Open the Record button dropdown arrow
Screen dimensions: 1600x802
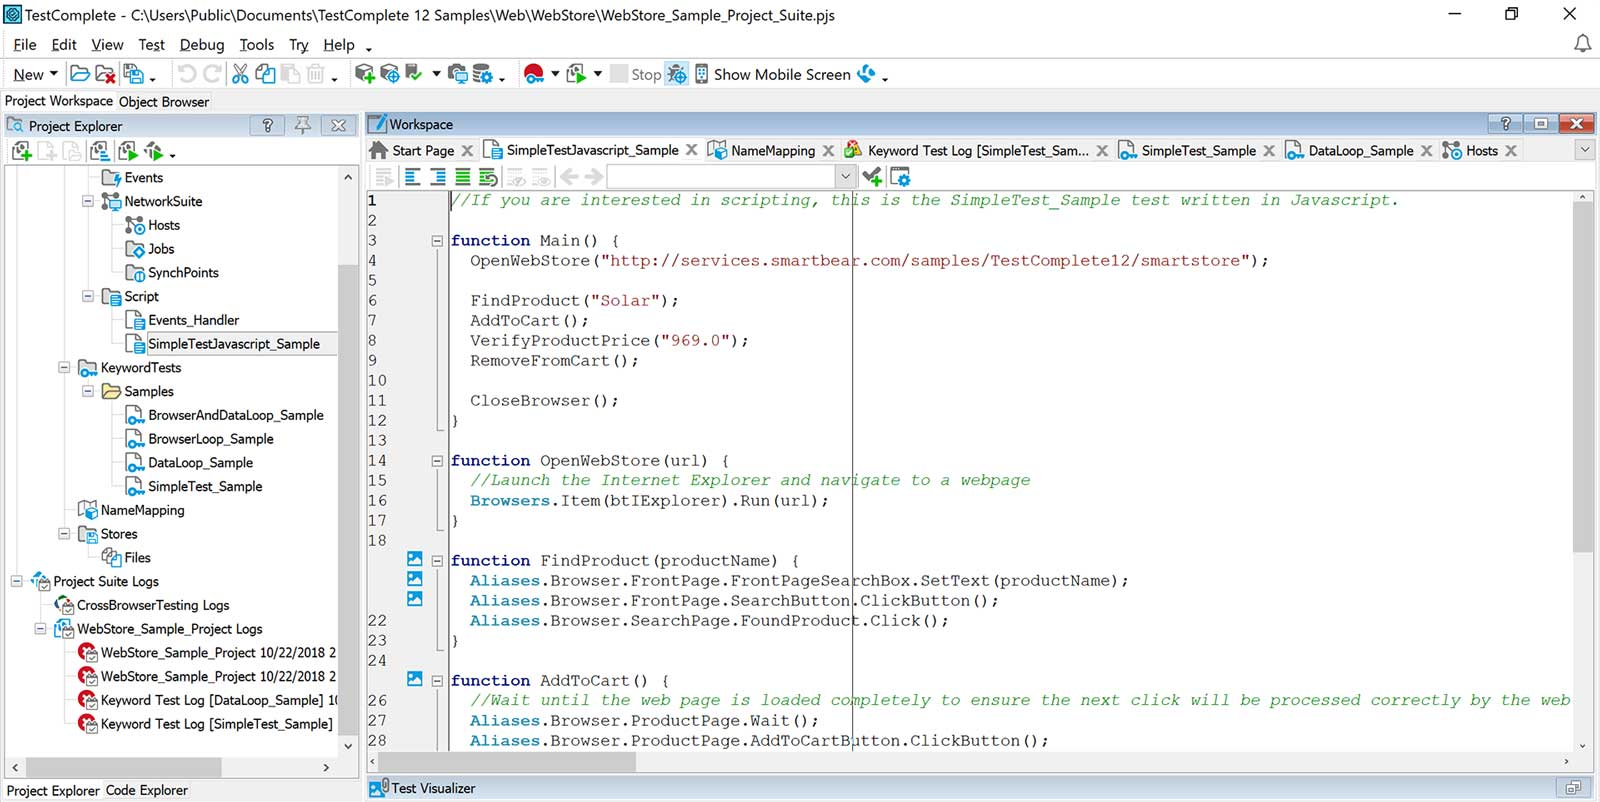tap(555, 74)
